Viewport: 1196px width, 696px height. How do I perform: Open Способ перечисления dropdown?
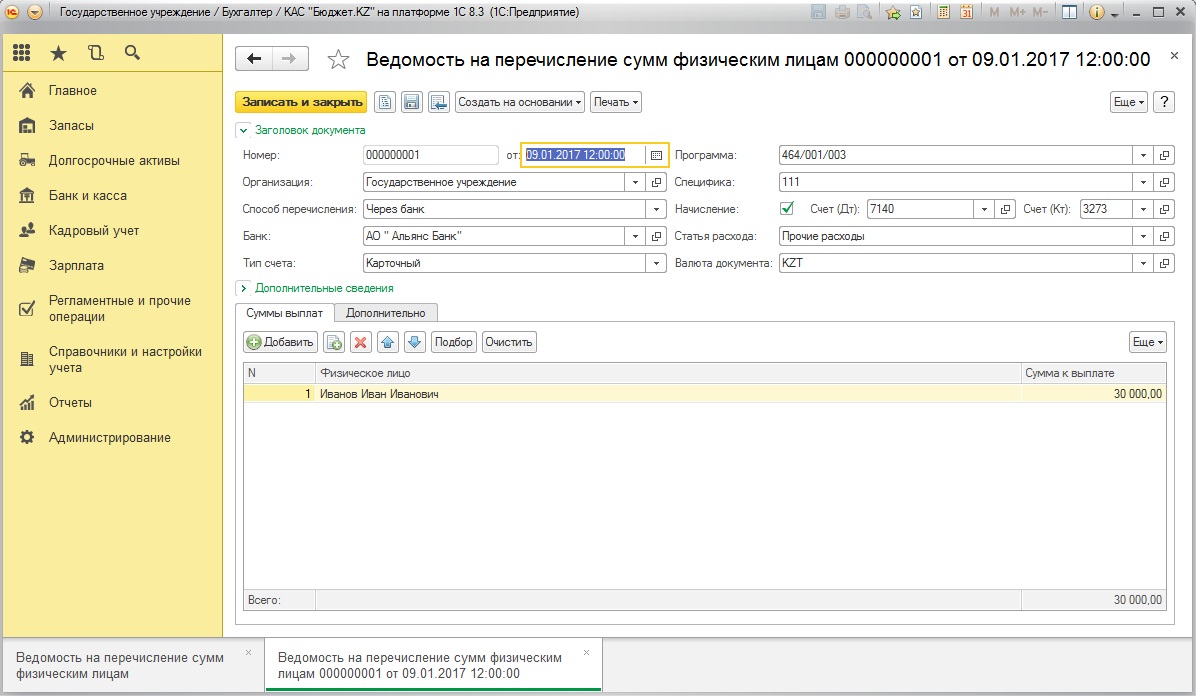(x=656, y=209)
